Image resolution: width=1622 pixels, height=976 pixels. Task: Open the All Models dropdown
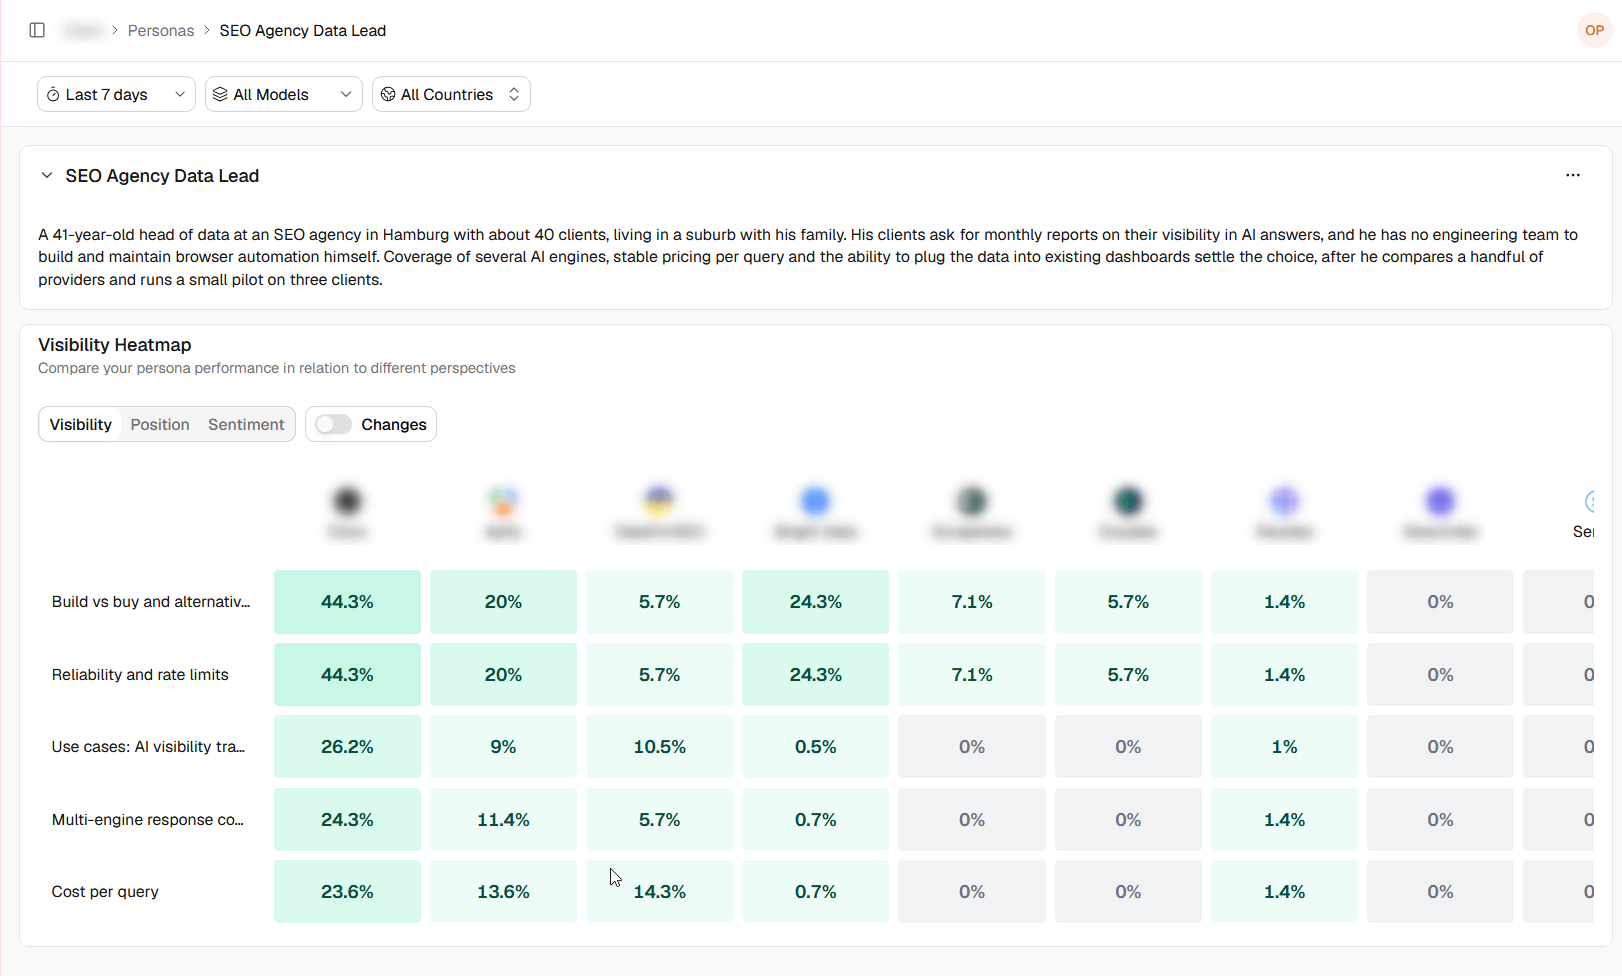pyautogui.click(x=284, y=94)
